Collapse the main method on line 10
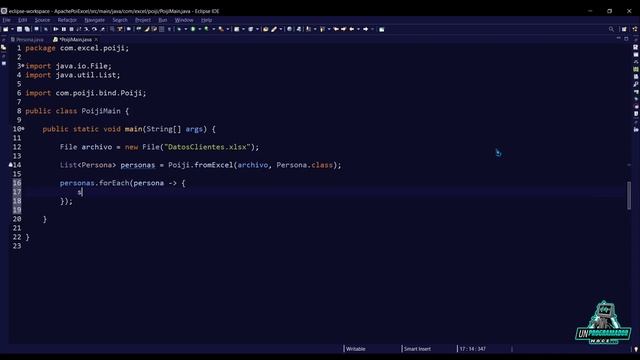640x360 pixels. click(x=23, y=129)
